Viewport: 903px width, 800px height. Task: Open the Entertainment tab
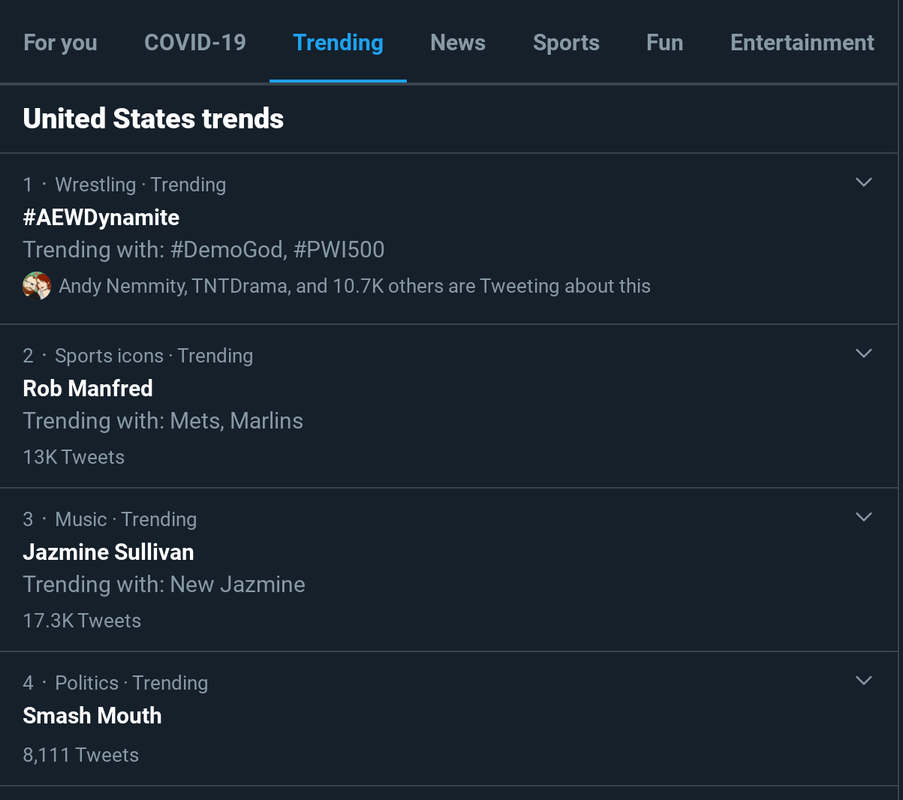click(x=802, y=43)
